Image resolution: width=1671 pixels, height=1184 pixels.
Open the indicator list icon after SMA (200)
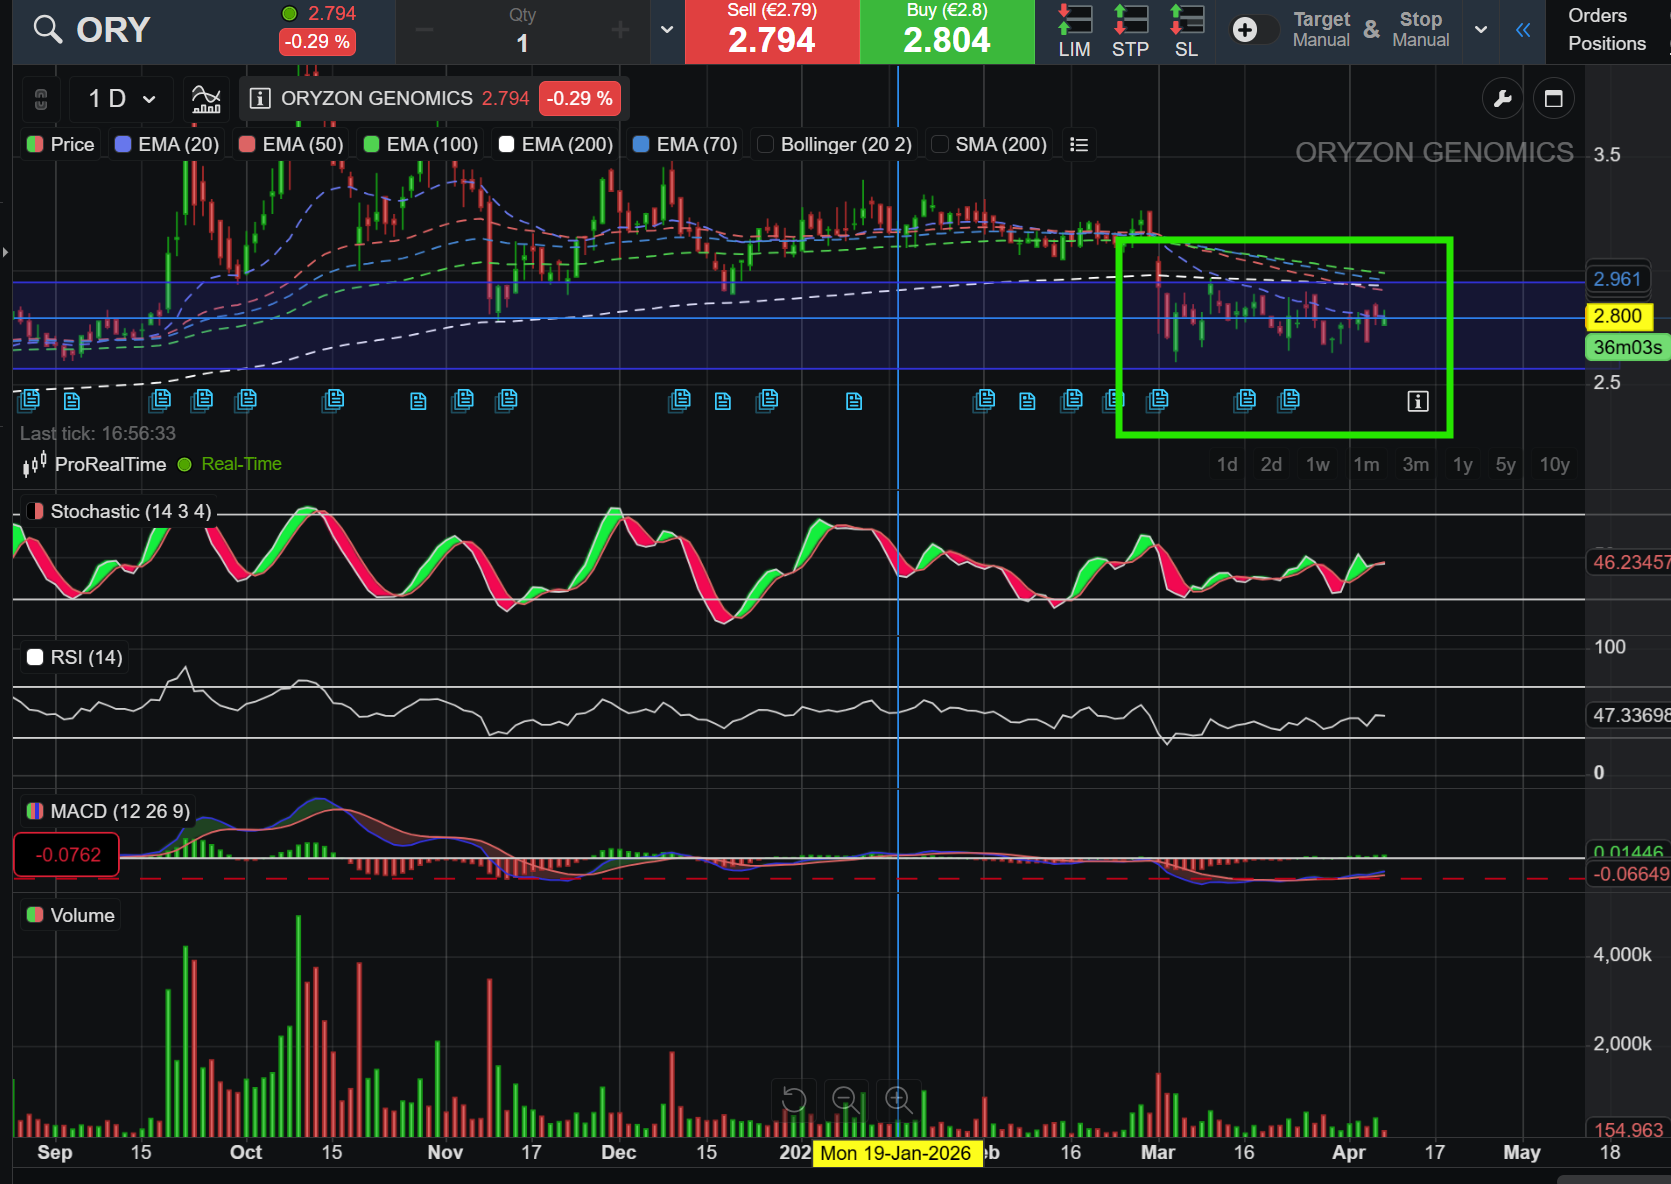point(1078,143)
